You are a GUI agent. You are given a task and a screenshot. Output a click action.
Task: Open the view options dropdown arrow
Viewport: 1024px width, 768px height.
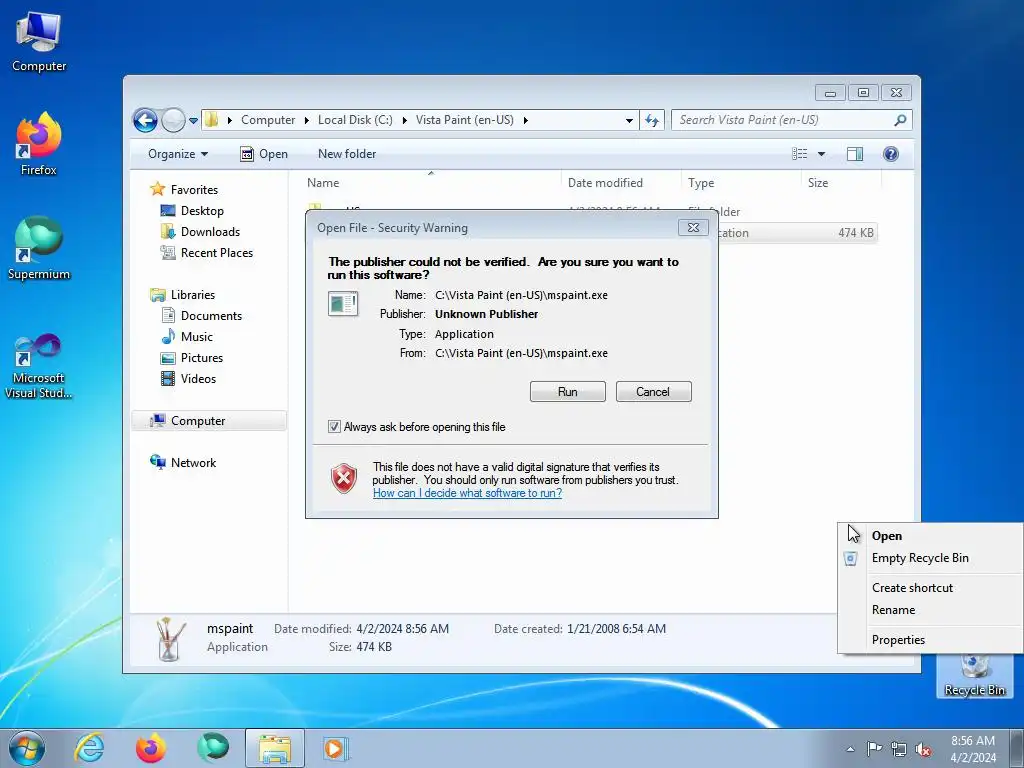coord(822,154)
